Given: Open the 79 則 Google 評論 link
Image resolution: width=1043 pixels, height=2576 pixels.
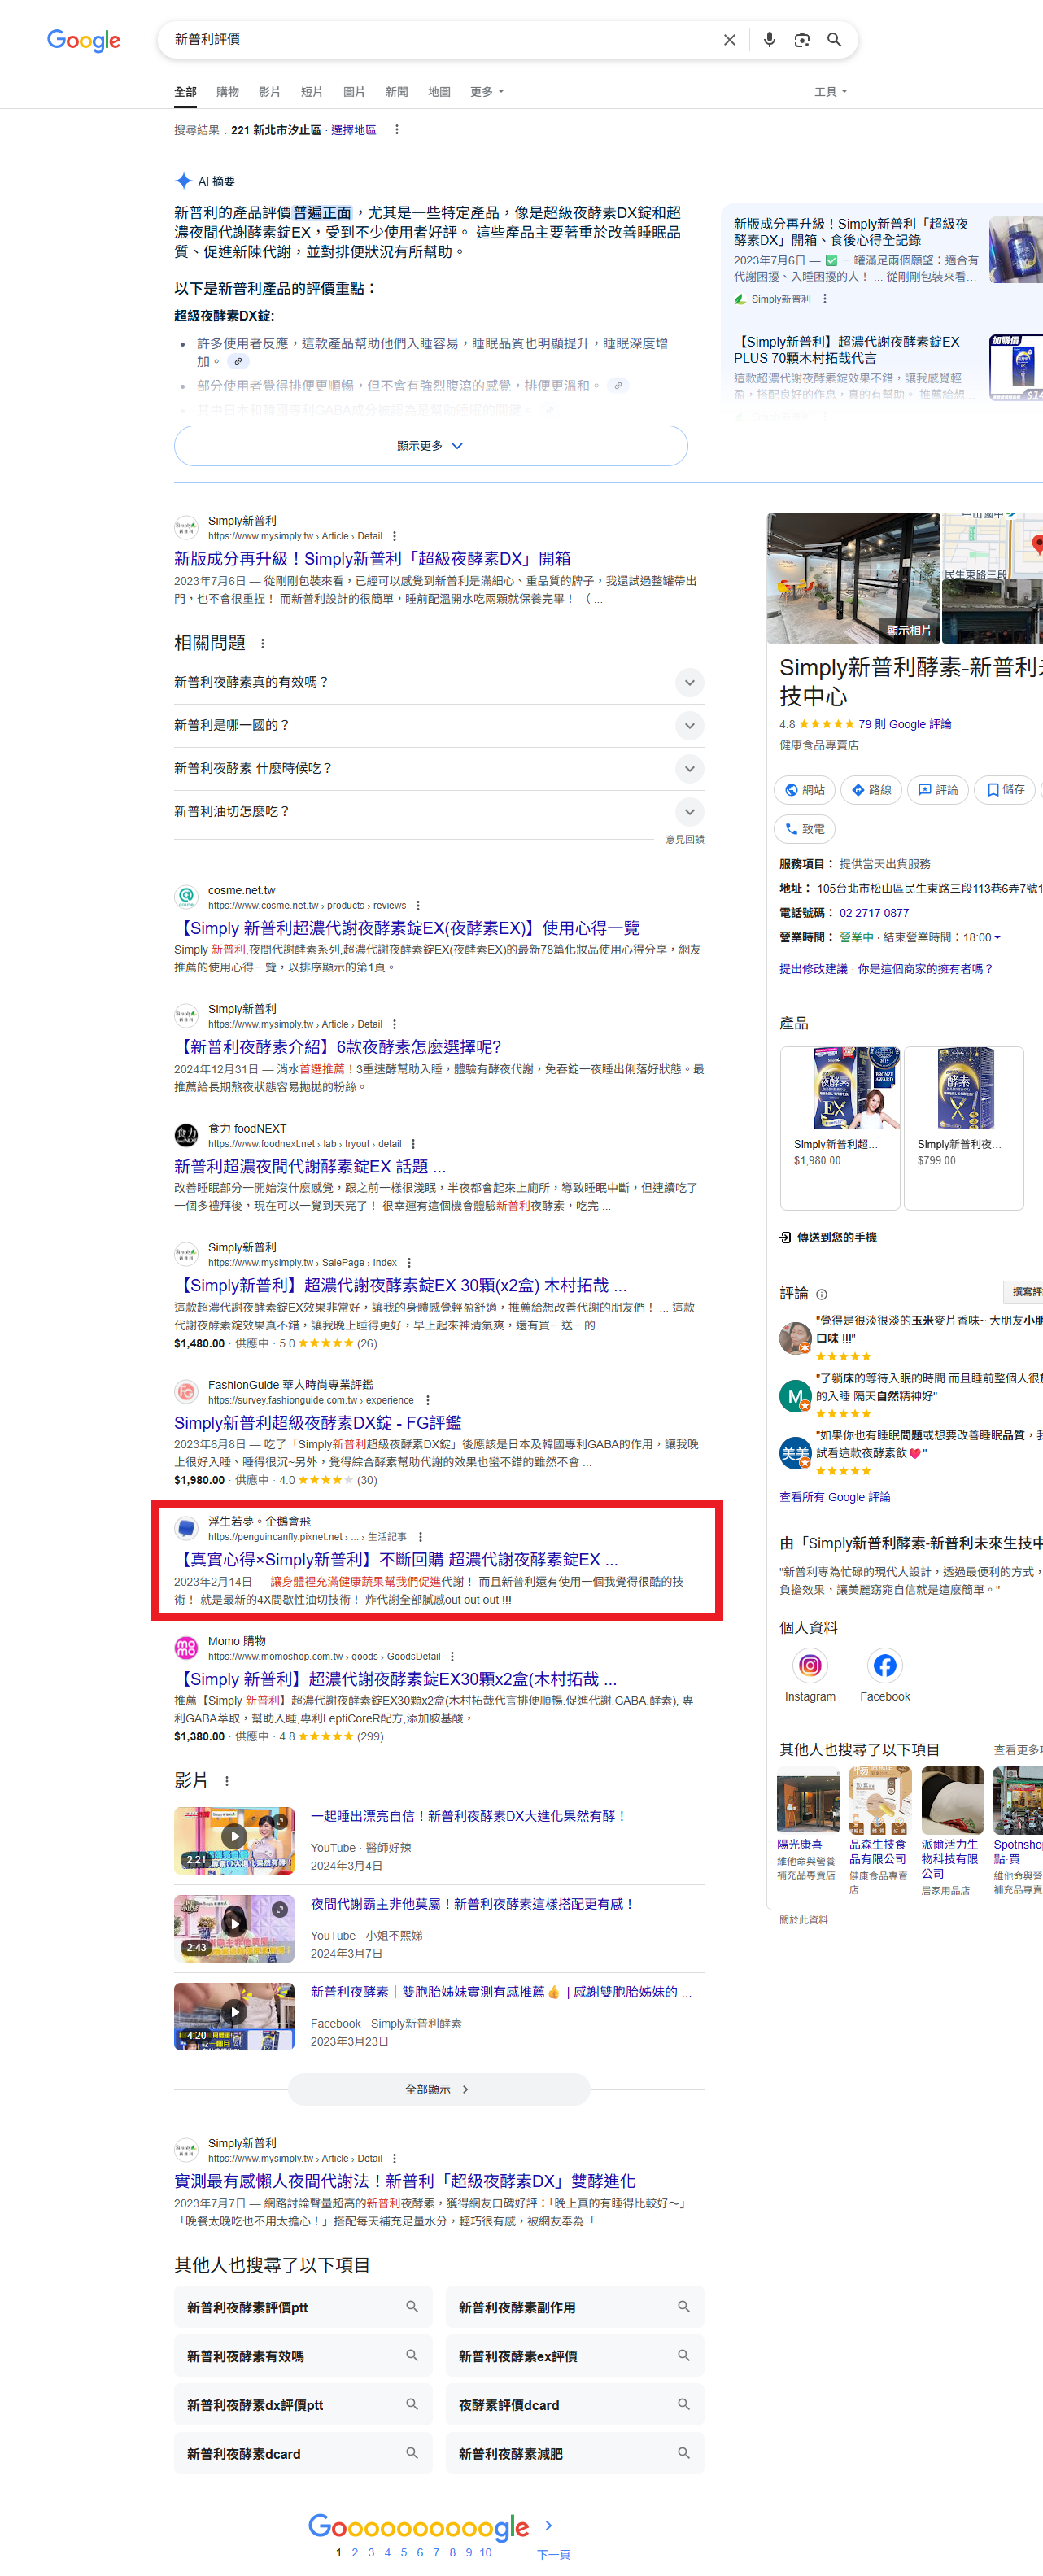Looking at the screenshot, I should [905, 724].
